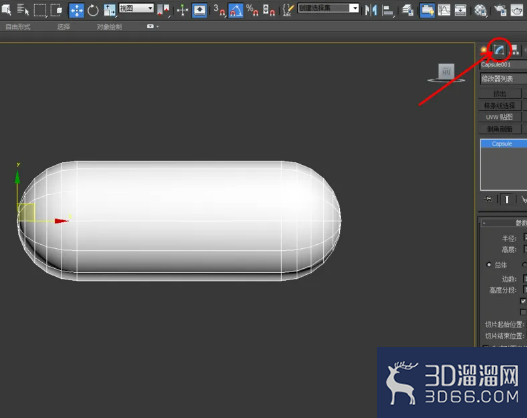Click the Align tool icon
527x418 pixels.
click(388, 10)
